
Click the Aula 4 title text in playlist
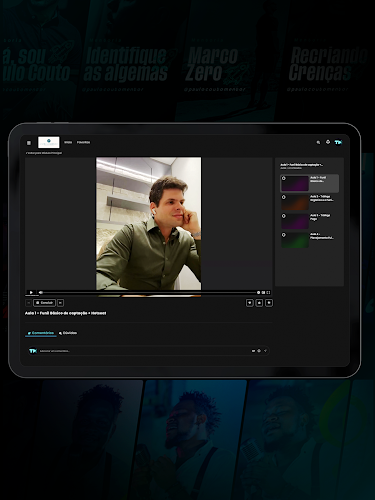(322, 236)
